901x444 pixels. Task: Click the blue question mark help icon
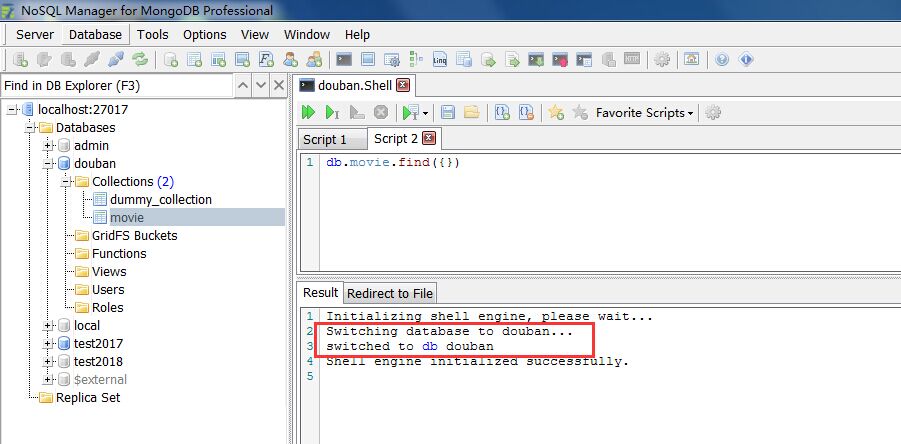click(722, 59)
